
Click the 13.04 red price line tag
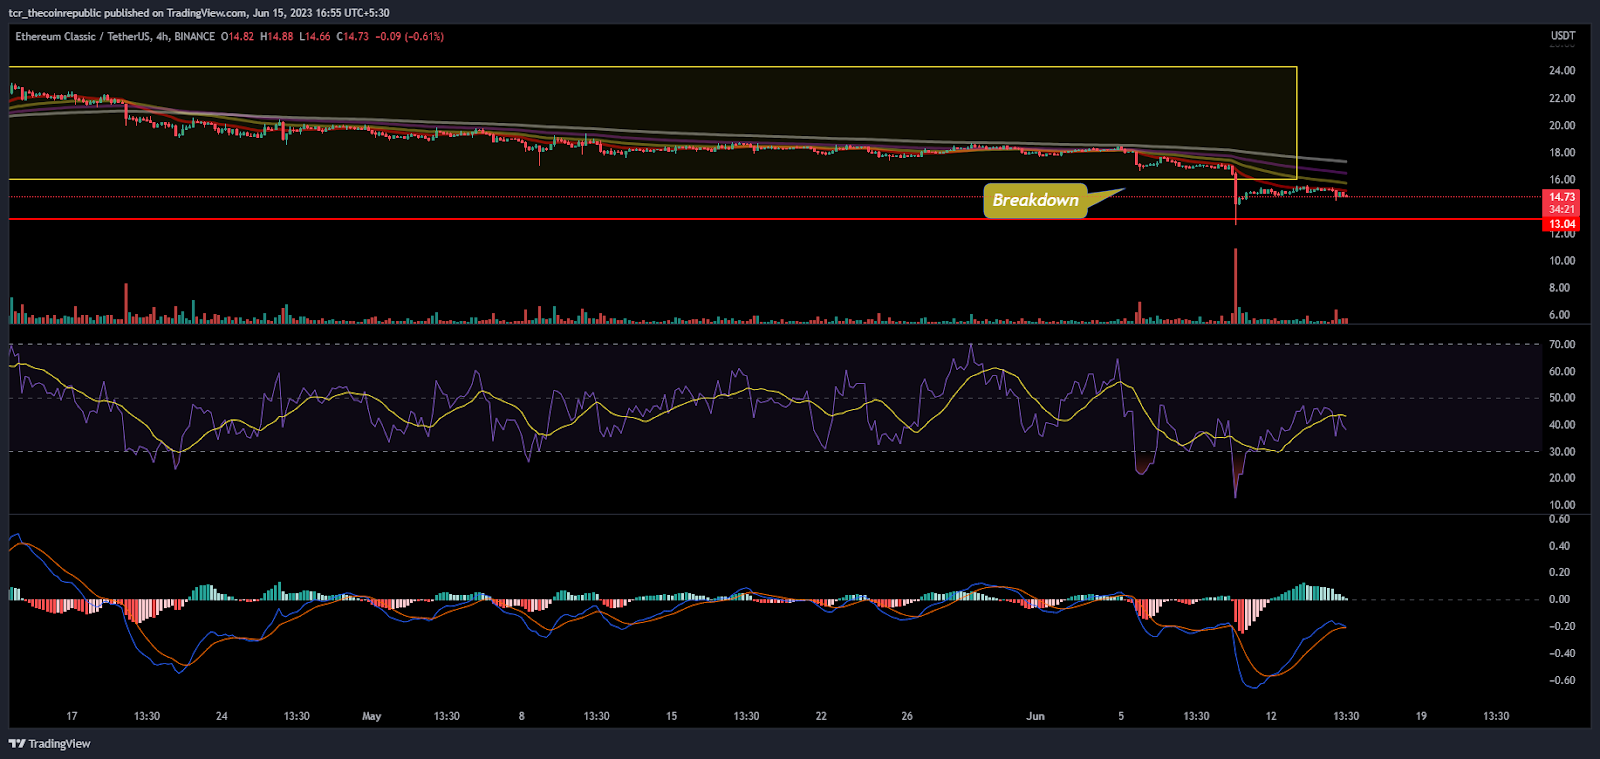(1562, 224)
